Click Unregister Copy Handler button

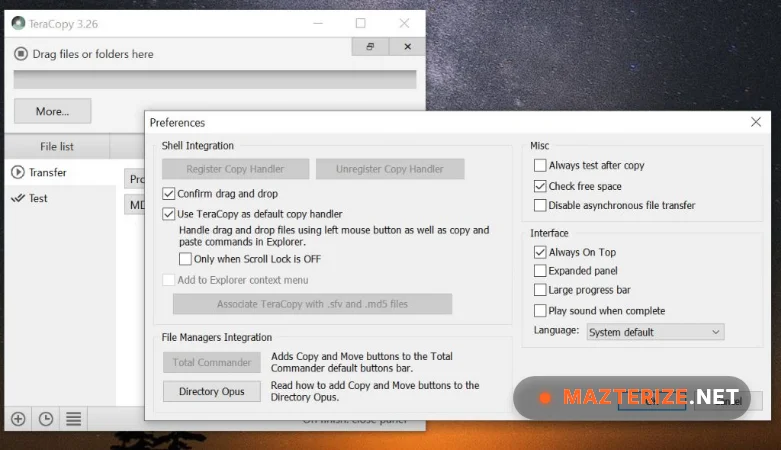click(x=390, y=169)
